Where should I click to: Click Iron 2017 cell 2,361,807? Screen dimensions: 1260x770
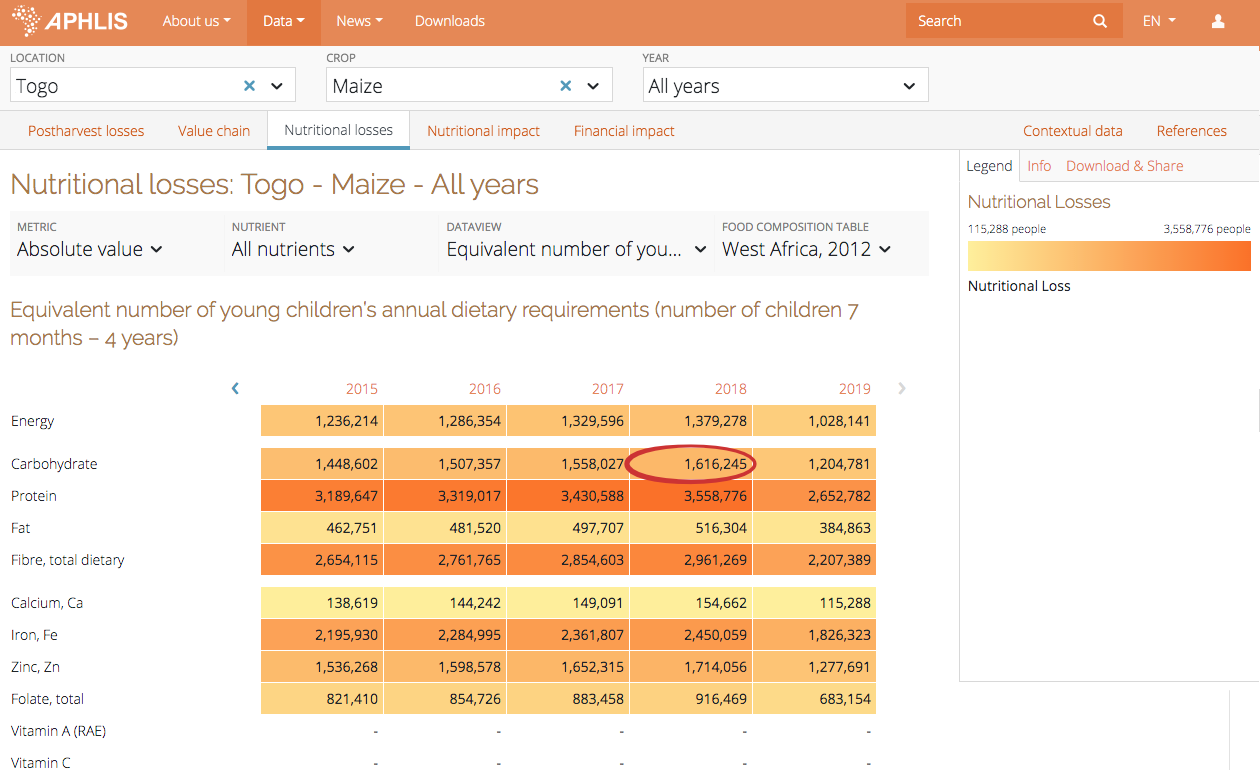coord(568,635)
